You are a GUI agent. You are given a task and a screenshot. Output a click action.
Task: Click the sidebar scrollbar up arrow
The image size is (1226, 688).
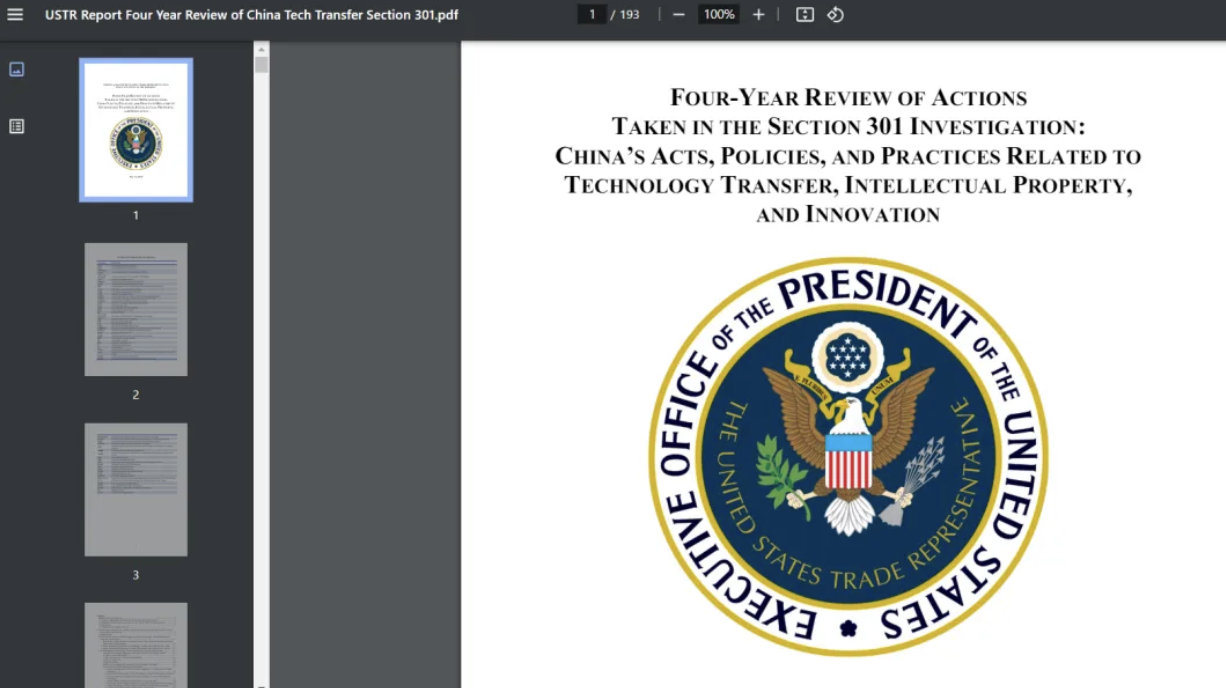pyautogui.click(x=261, y=48)
